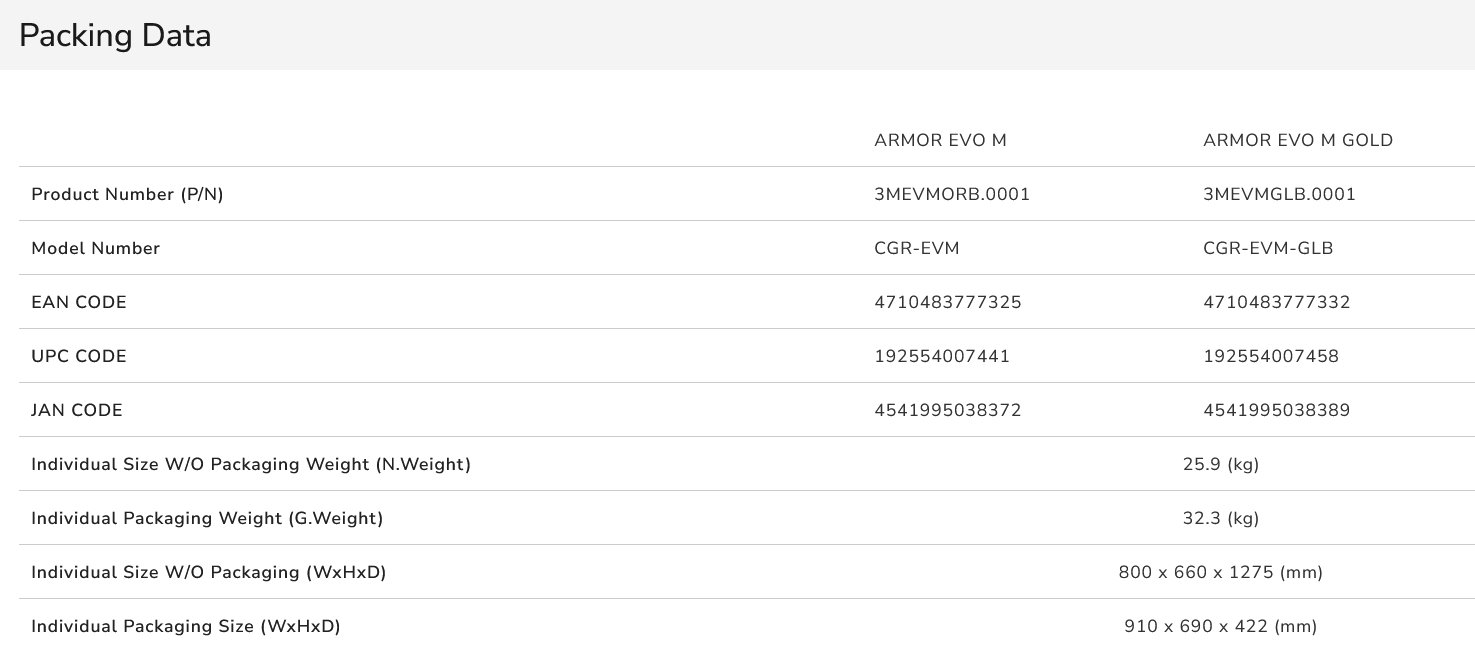Click the 32.3 (kg) gross weight value
Viewport: 1475px width, 650px height.
[1220, 518]
